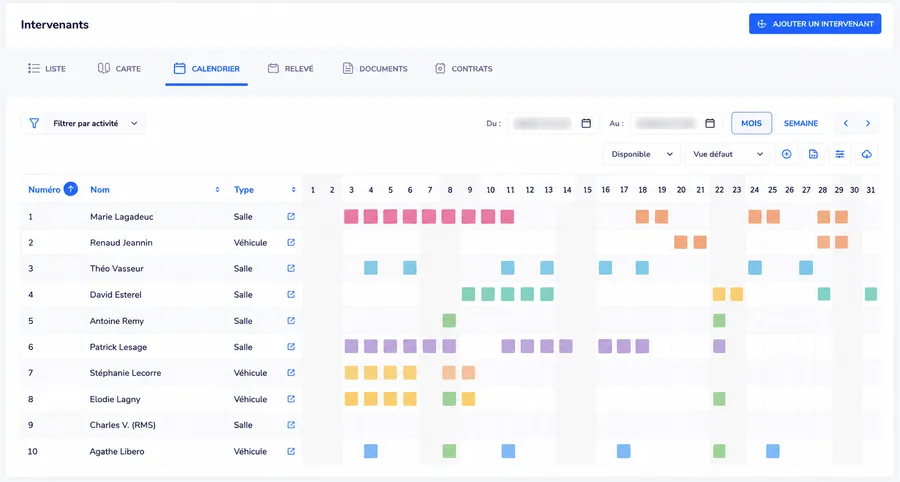The image size is (900, 482).
Task: Open the Disponible dropdown
Action: click(642, 154)
